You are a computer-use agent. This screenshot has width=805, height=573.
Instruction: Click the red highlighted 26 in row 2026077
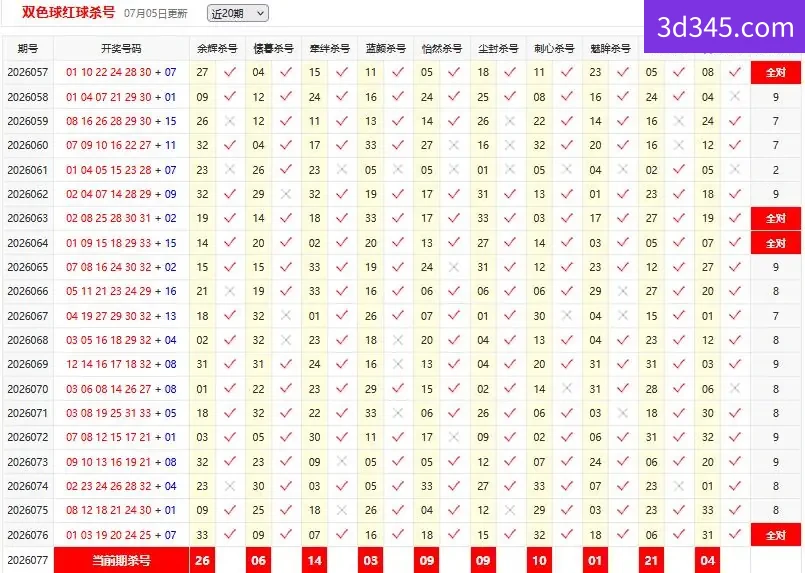coord(202,560)
